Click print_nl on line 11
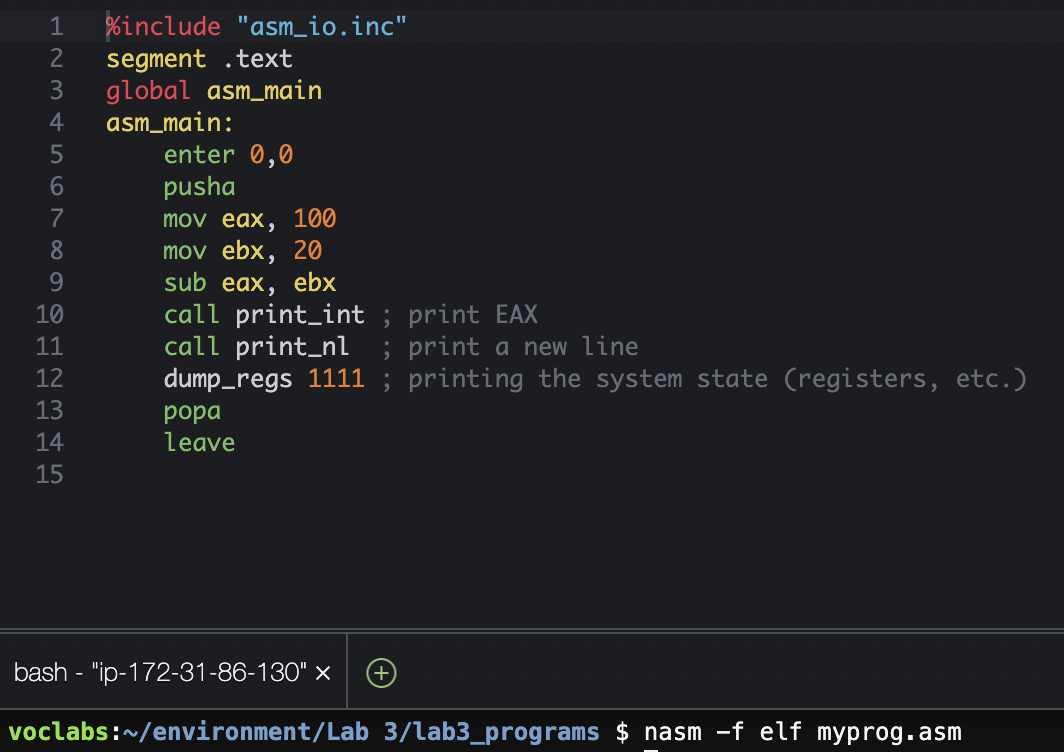 (291, 346)
